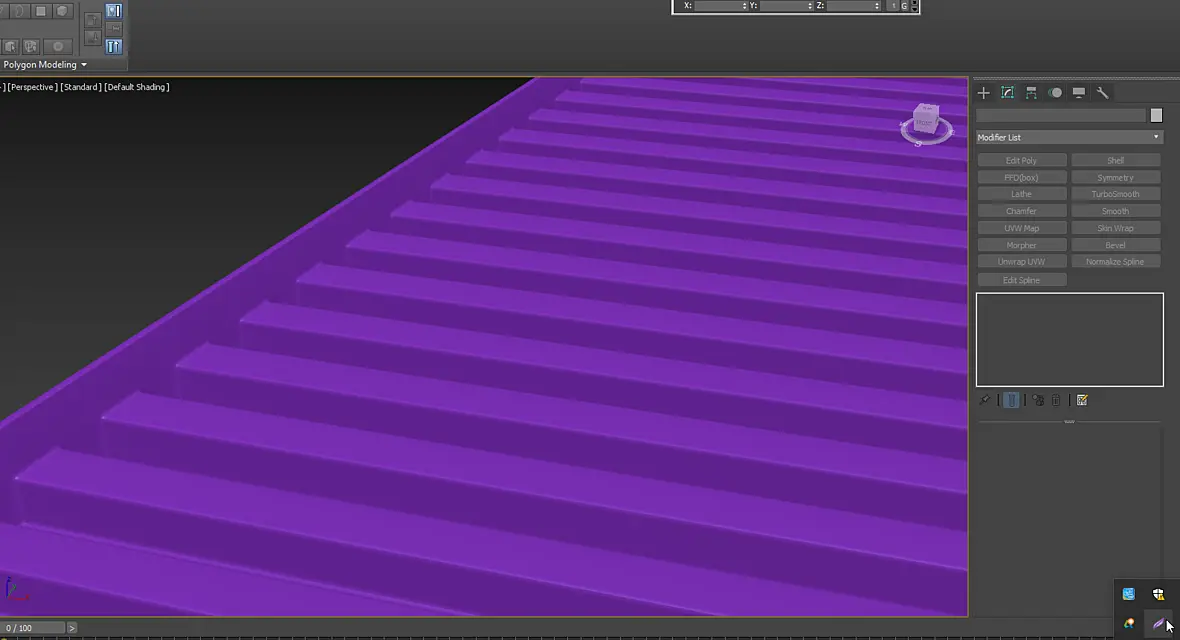Click the Edit Poly modifier button
The image size is (1180, 640).
[x=1021, y=160]
